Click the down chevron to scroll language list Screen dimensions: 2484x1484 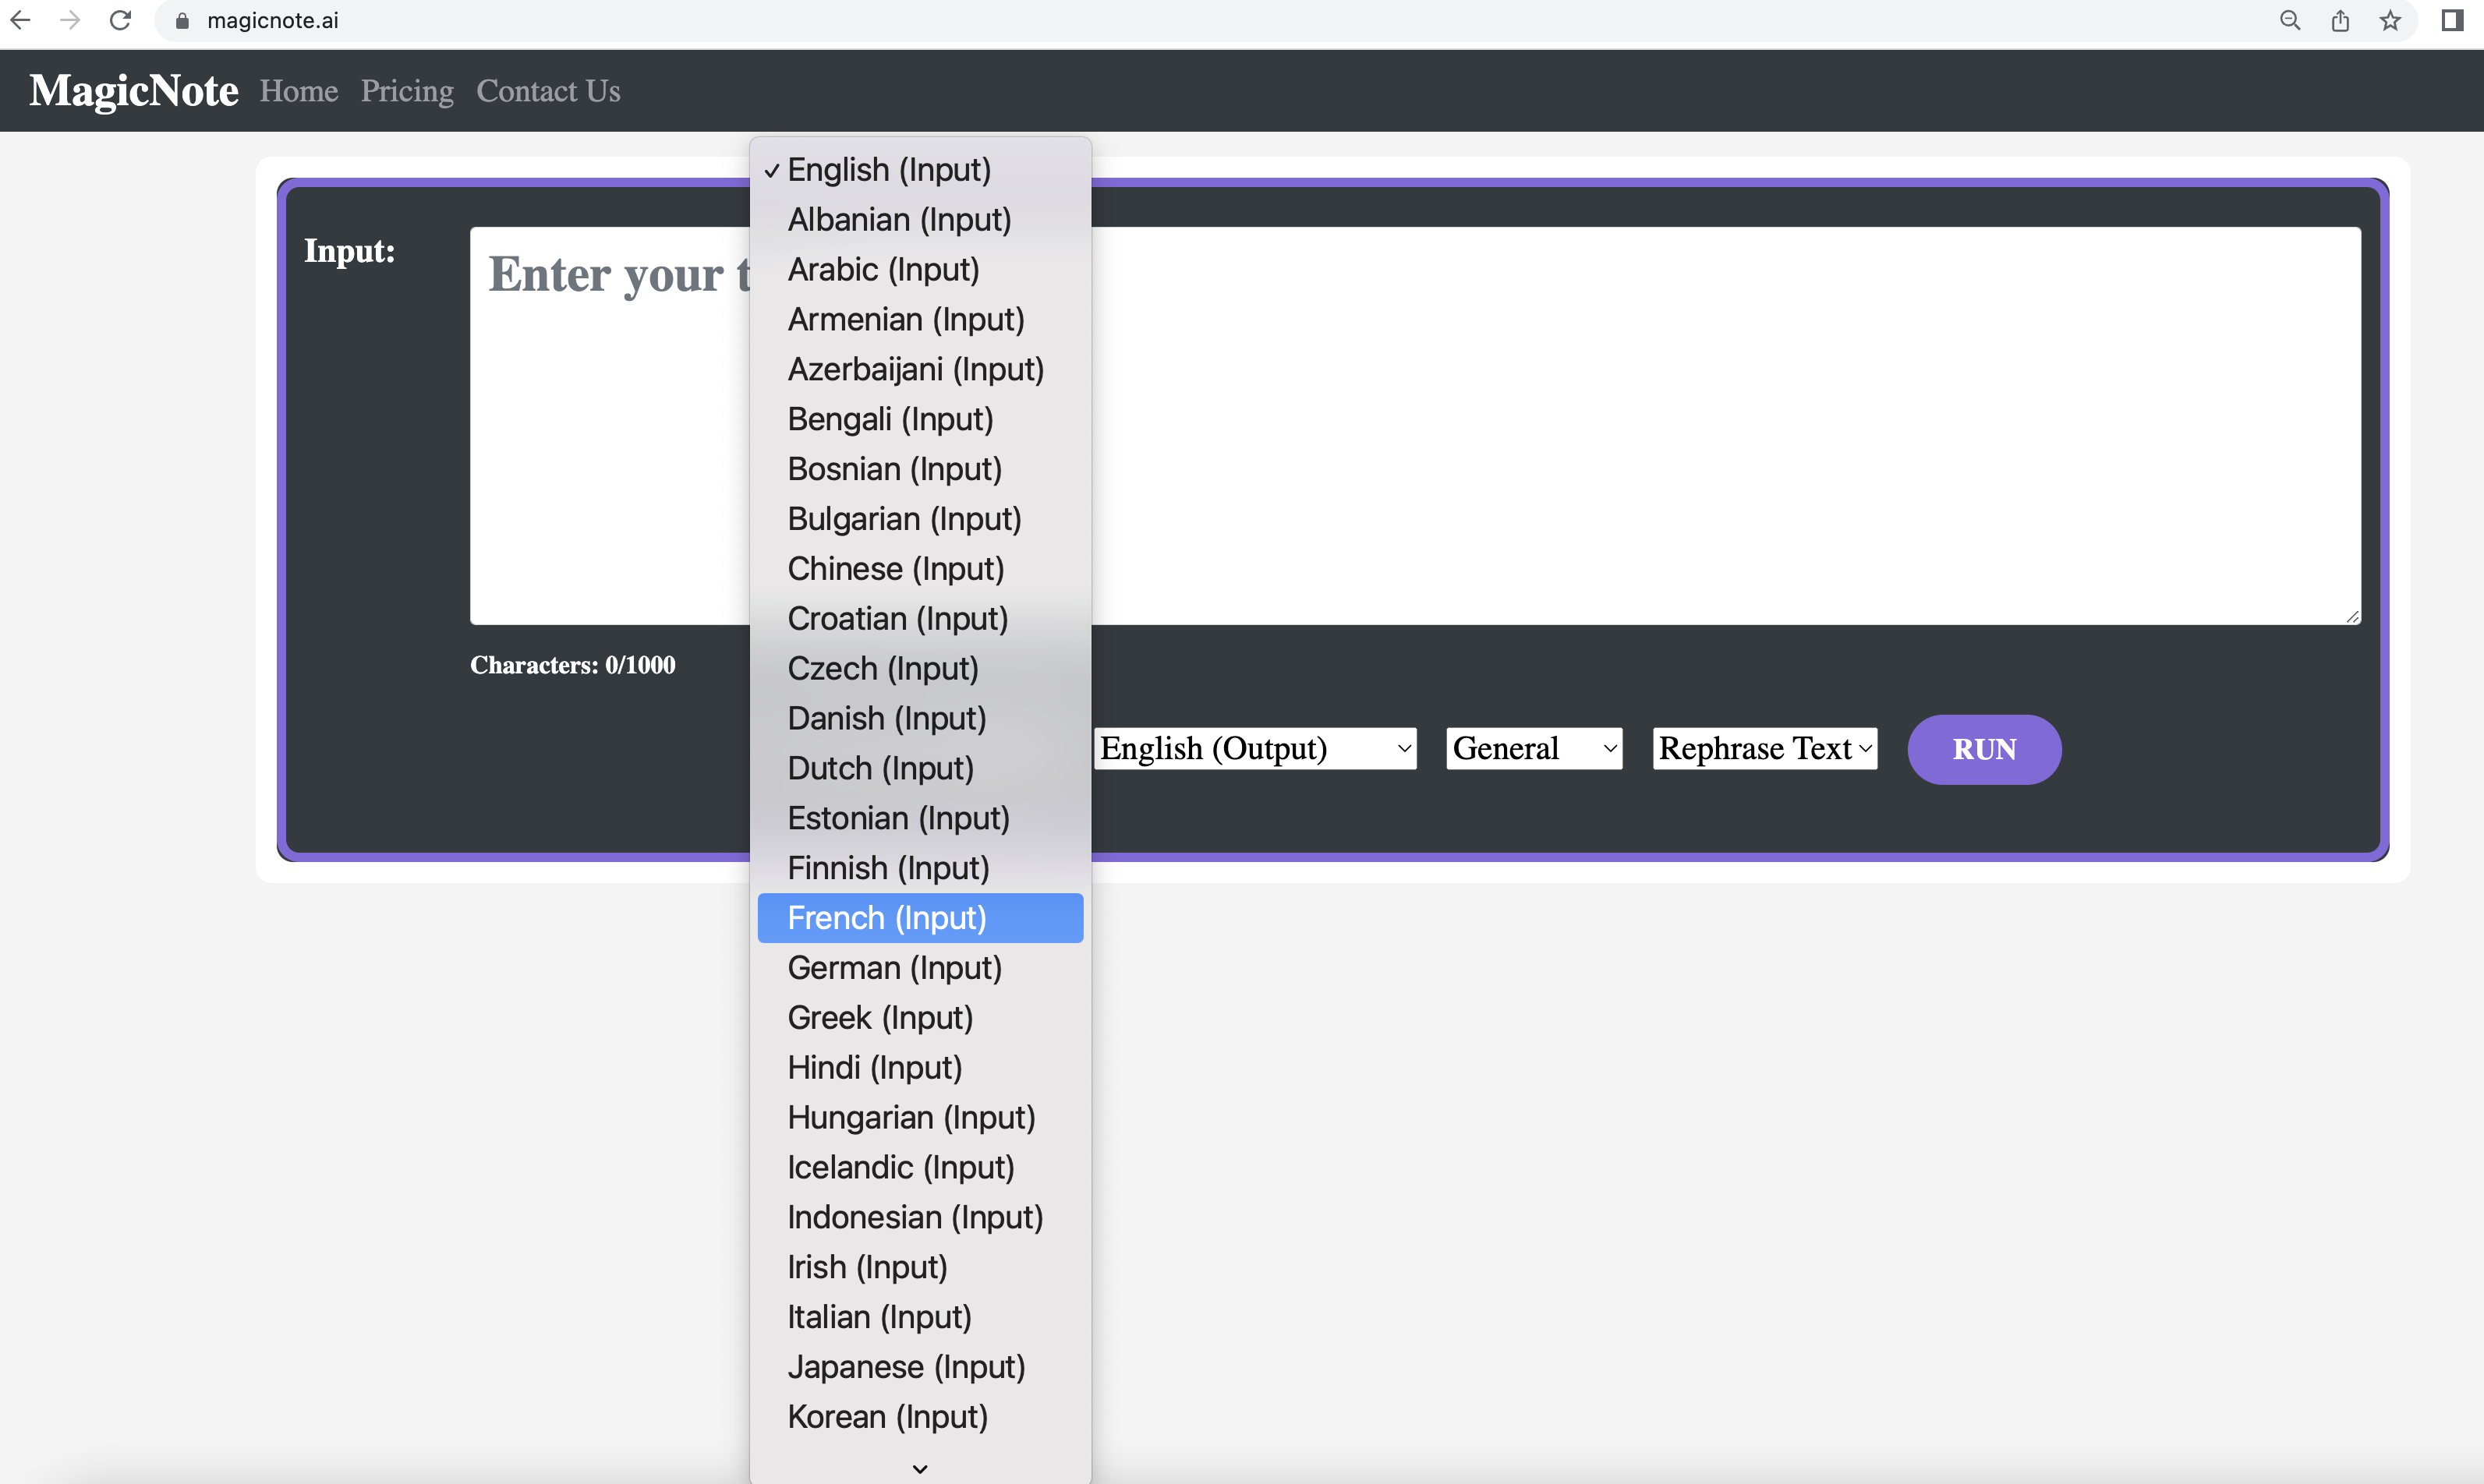(x=920, y=1469)
